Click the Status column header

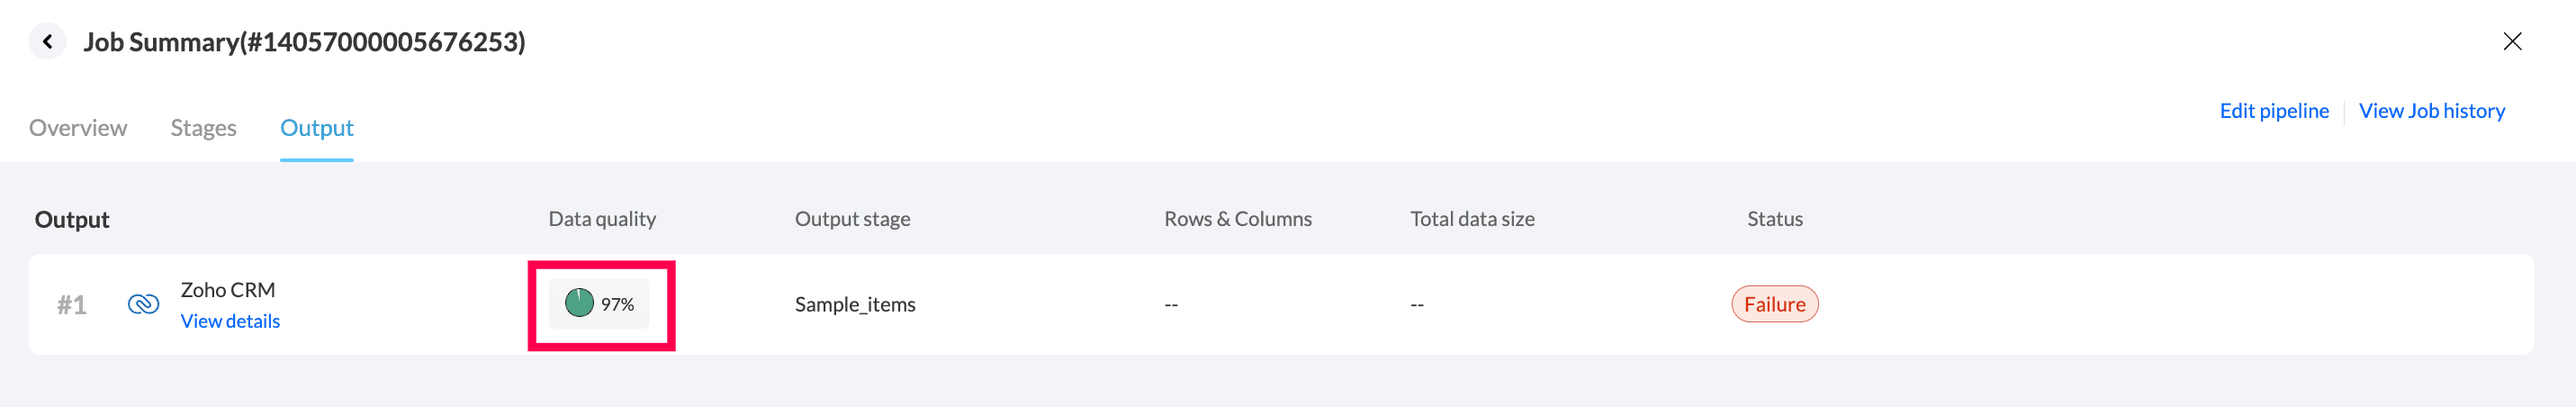[x=1774, y=219]
